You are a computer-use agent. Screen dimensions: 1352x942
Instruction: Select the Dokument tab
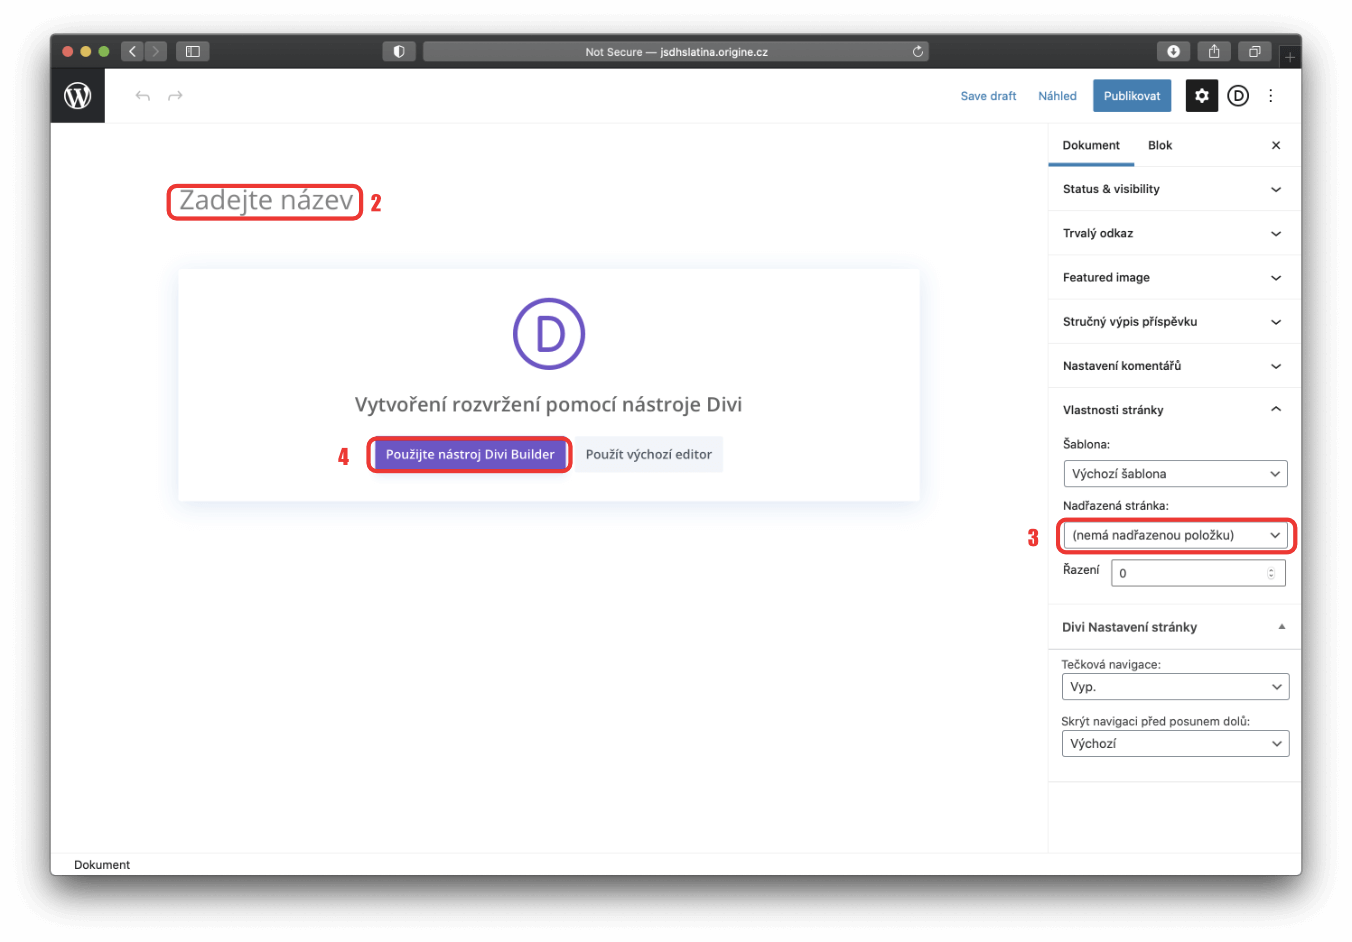point(1091,146)
